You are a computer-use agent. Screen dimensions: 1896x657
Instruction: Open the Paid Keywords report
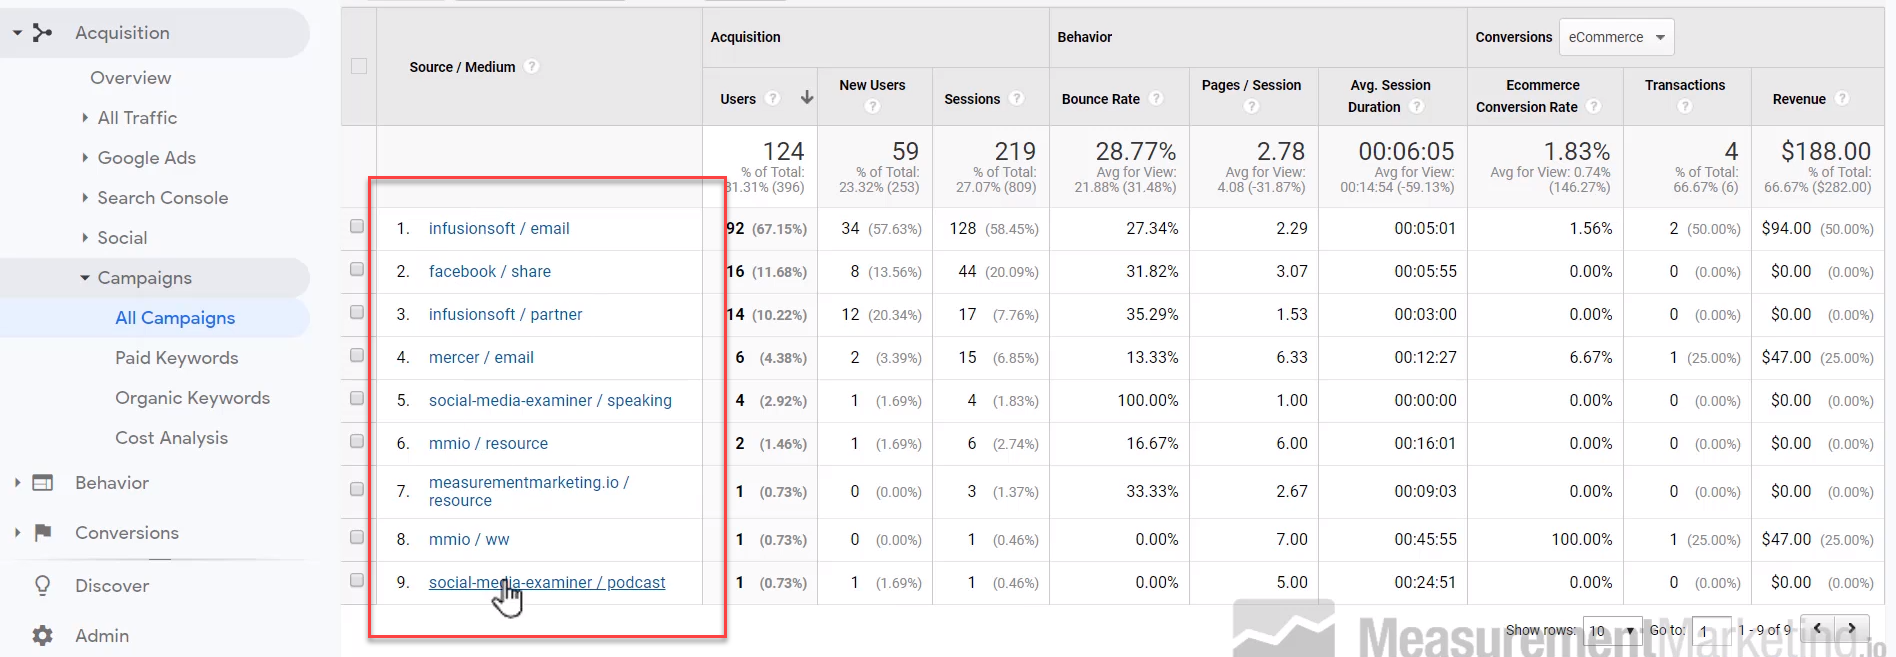pos(177,358)
